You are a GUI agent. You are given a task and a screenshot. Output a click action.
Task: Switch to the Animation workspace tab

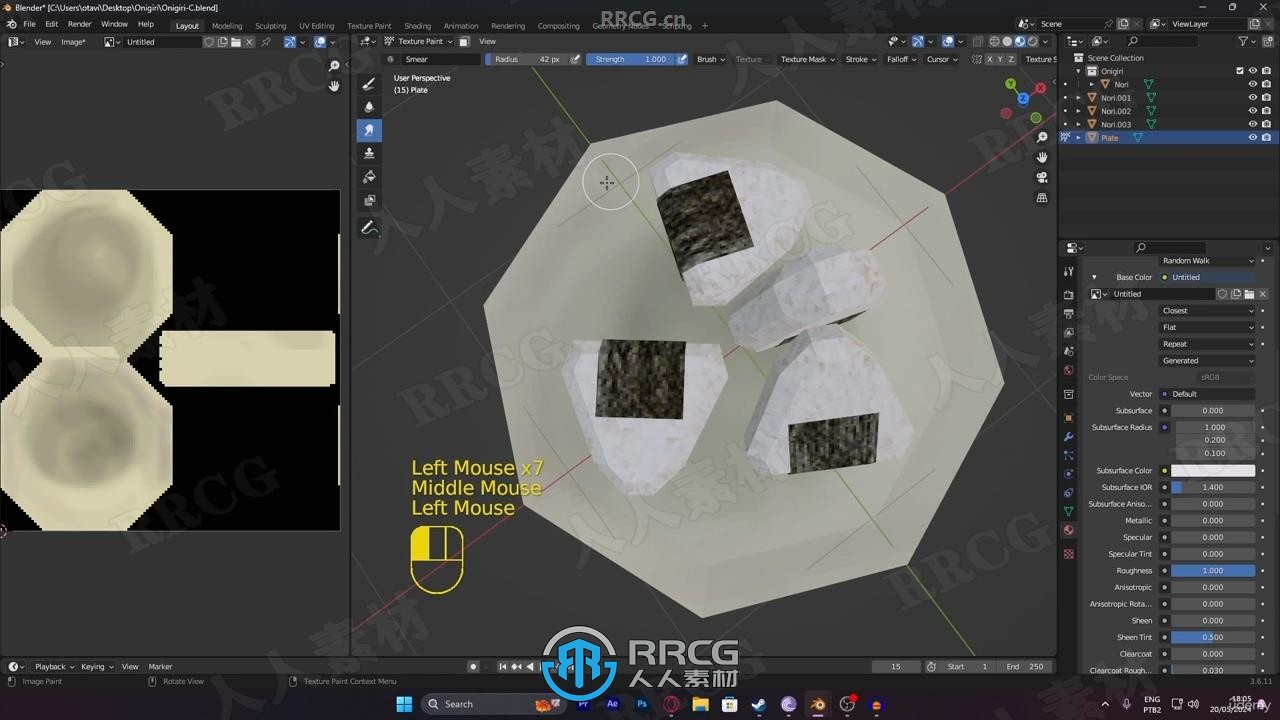[x=461, y=25]
